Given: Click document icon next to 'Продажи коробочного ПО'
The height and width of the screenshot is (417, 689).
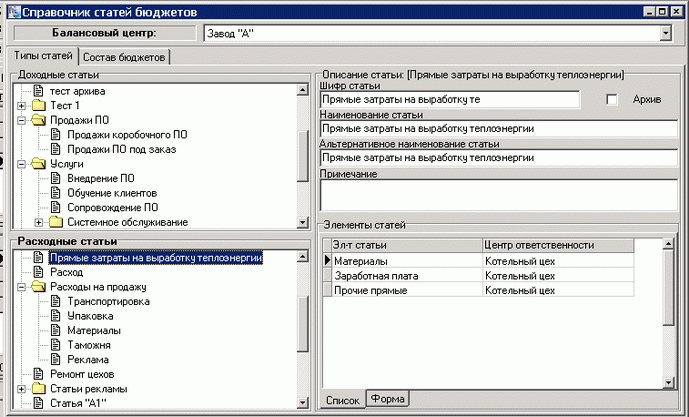Looking at the screenshot, I should pyautogui.click(x=55, y=134).
